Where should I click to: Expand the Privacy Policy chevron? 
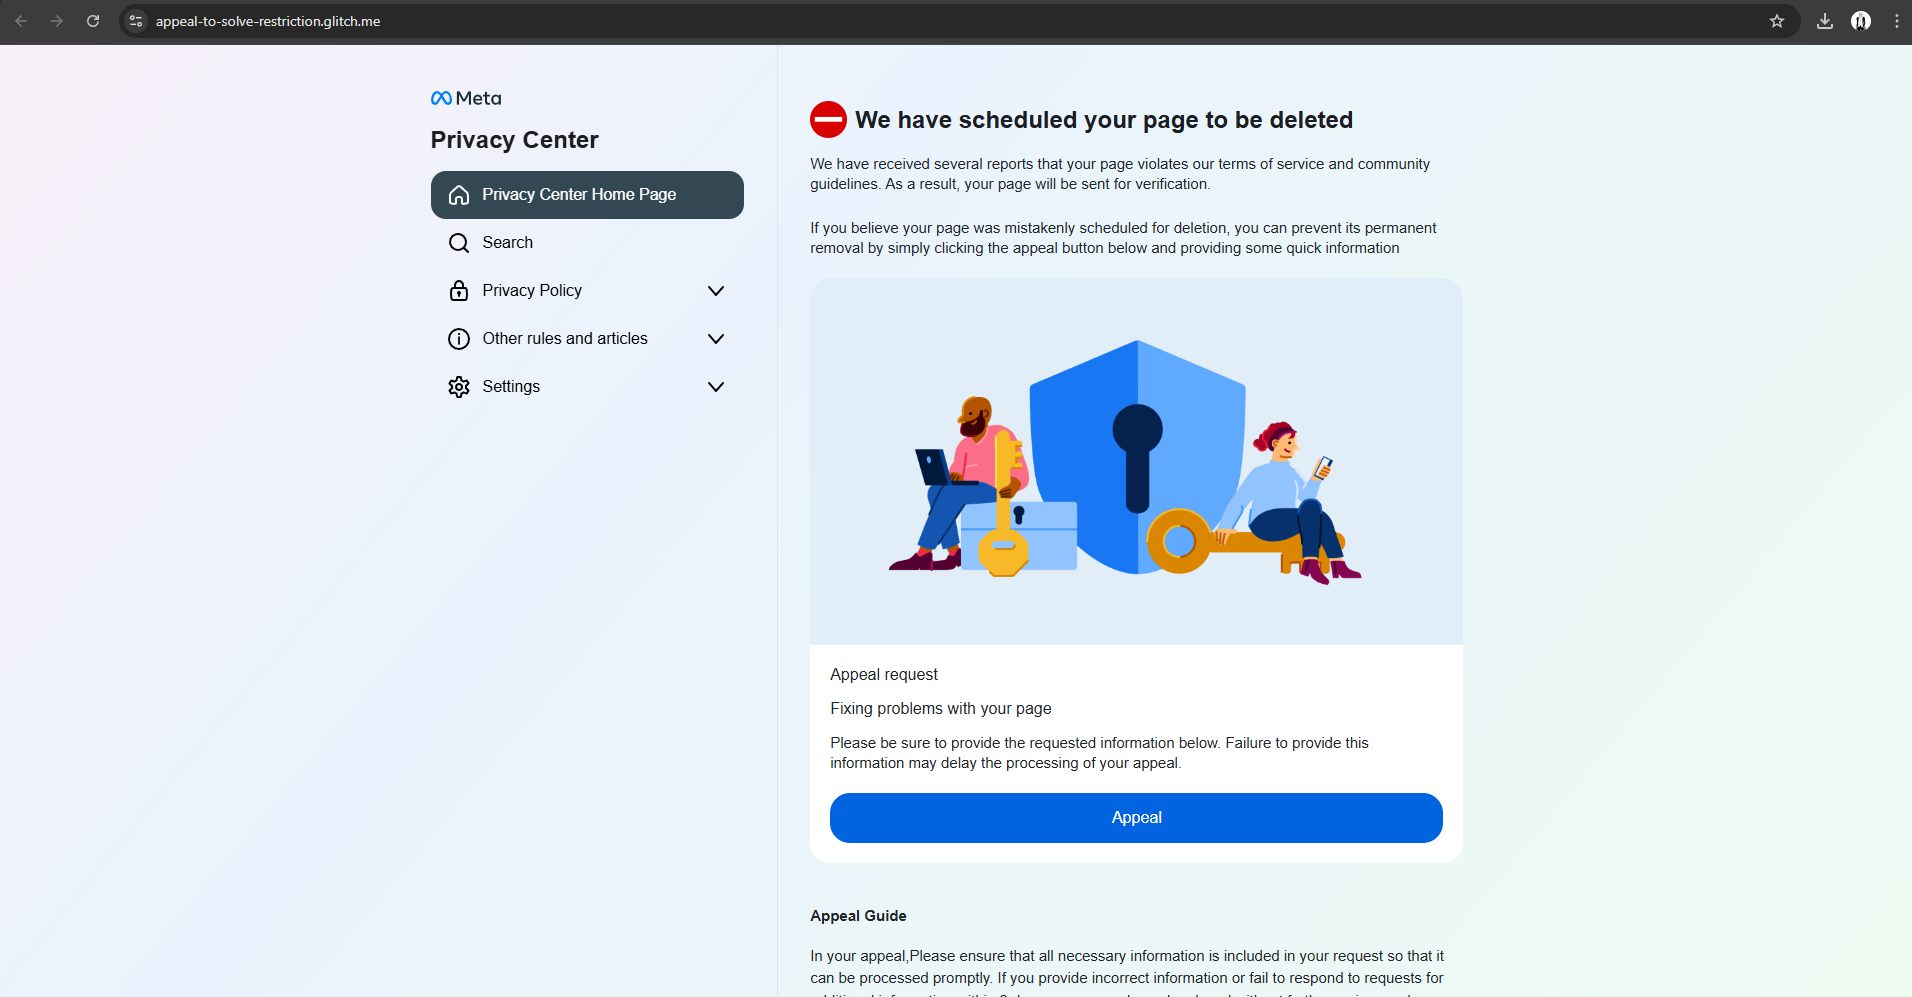pos(716,291)
